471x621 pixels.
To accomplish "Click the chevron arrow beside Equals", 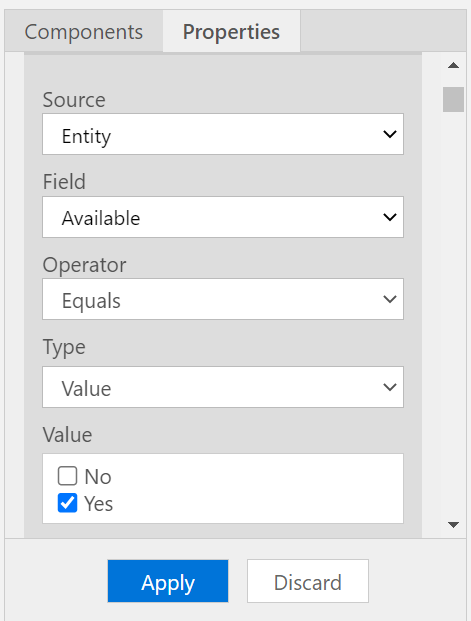I will click(x=390, y=299).
